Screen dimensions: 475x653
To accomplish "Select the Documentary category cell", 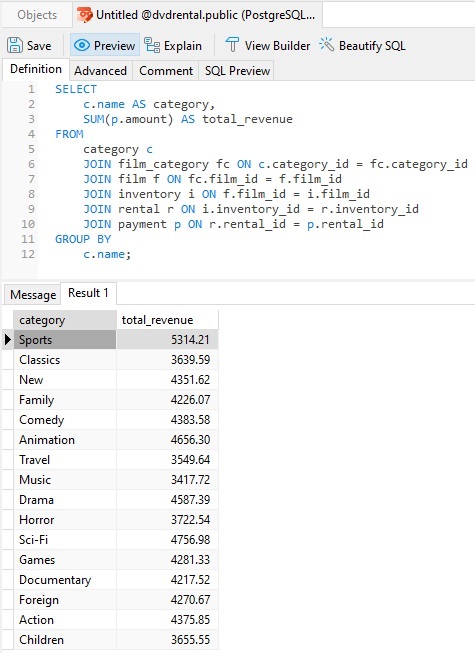I will tap(65, 579).
